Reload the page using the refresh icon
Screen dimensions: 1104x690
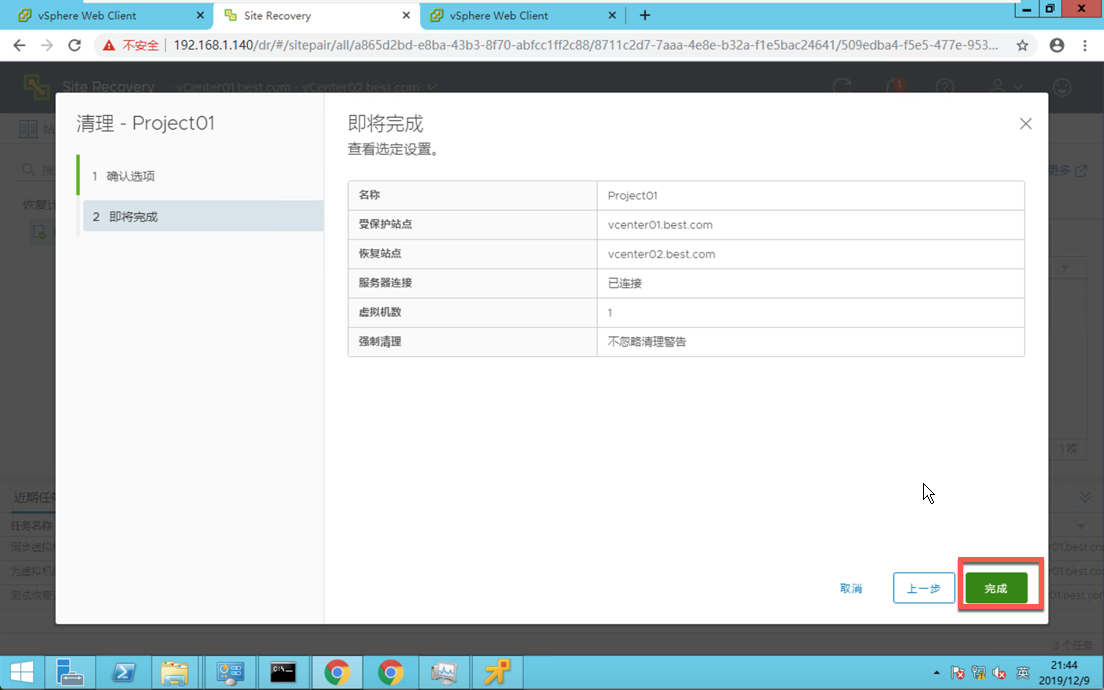74,45
